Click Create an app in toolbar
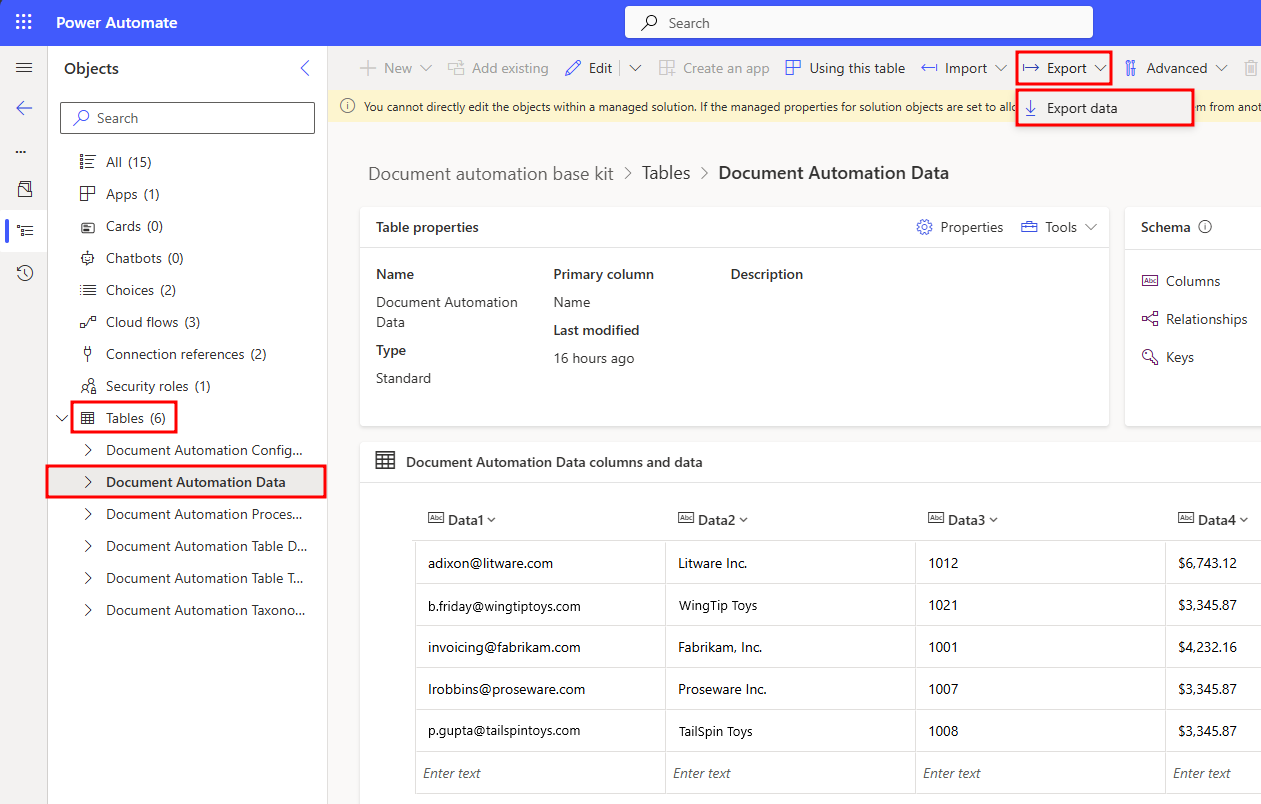This screenshot has width=1261, height=804. point(714,68)
